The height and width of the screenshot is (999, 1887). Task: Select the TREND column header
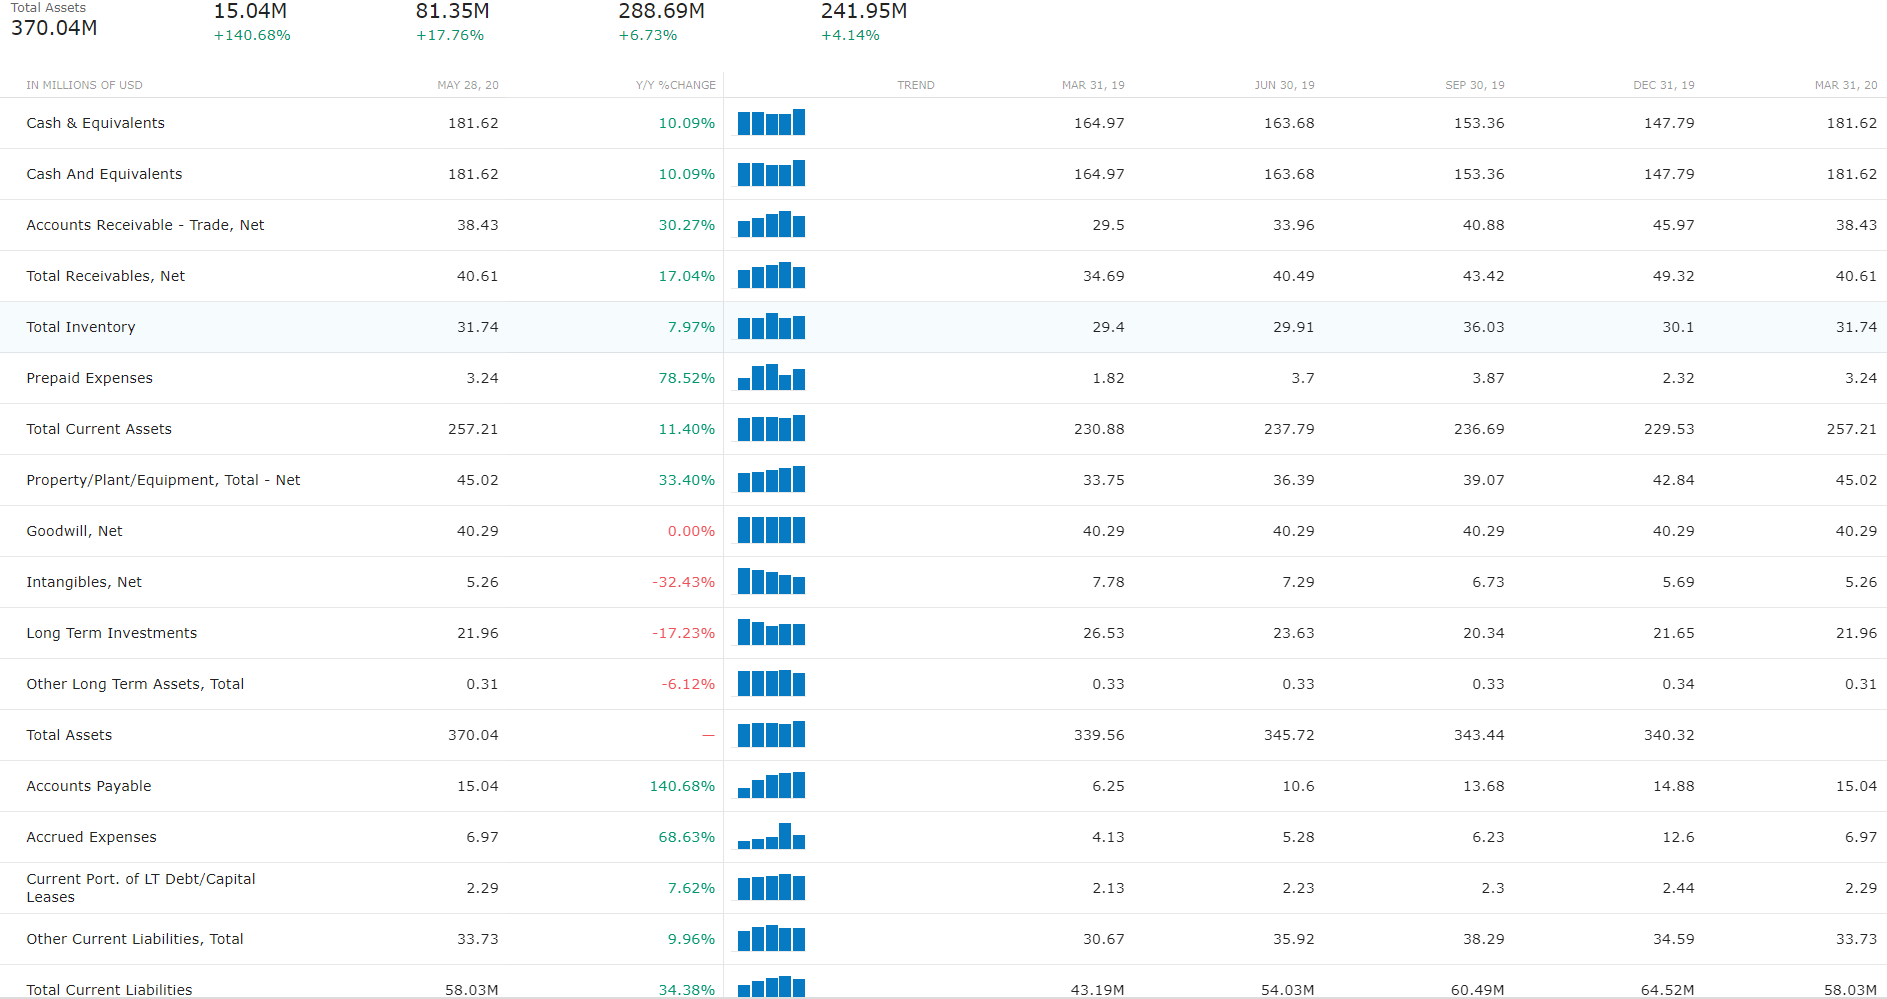point(915,85)
